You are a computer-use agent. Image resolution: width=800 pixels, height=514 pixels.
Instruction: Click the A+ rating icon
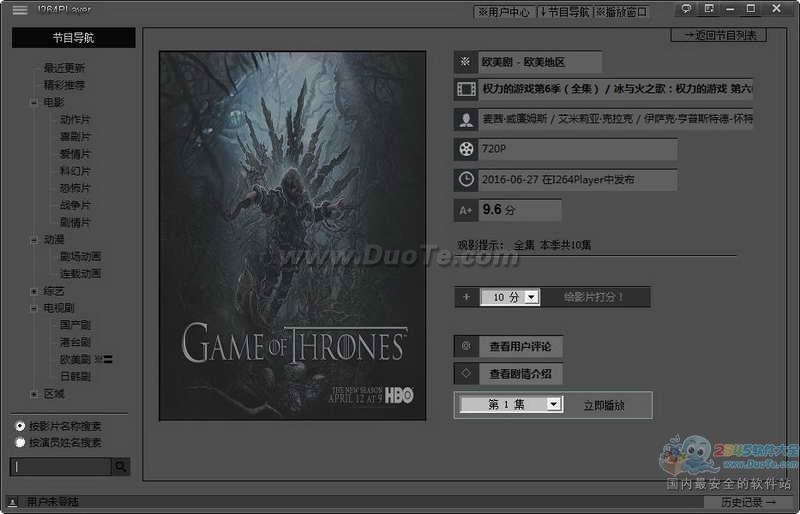click(466, 210)
